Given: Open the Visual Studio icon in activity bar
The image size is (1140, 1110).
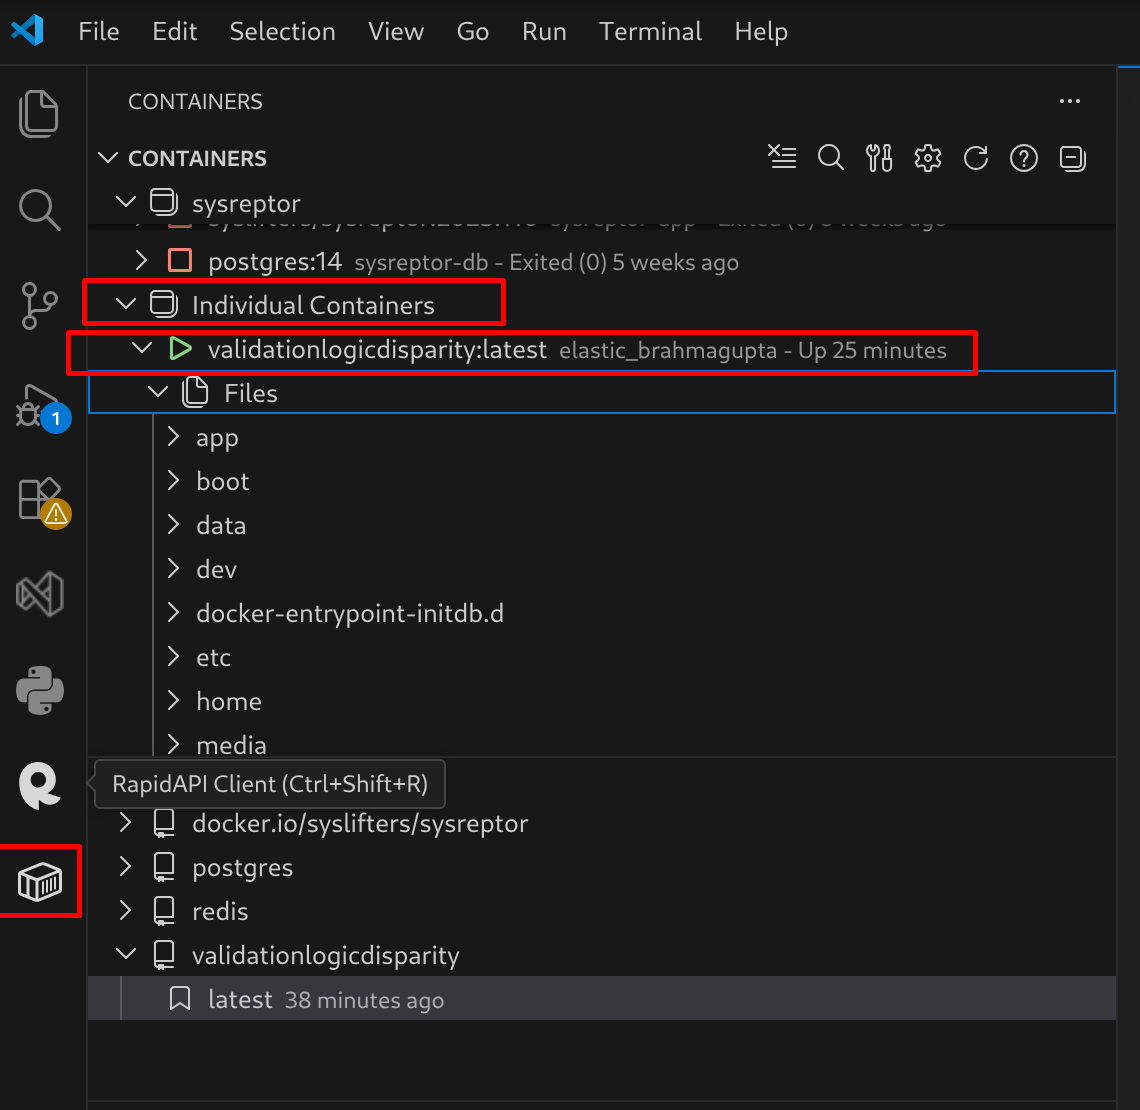Looking at the screenshot, I should pos(40,594).
